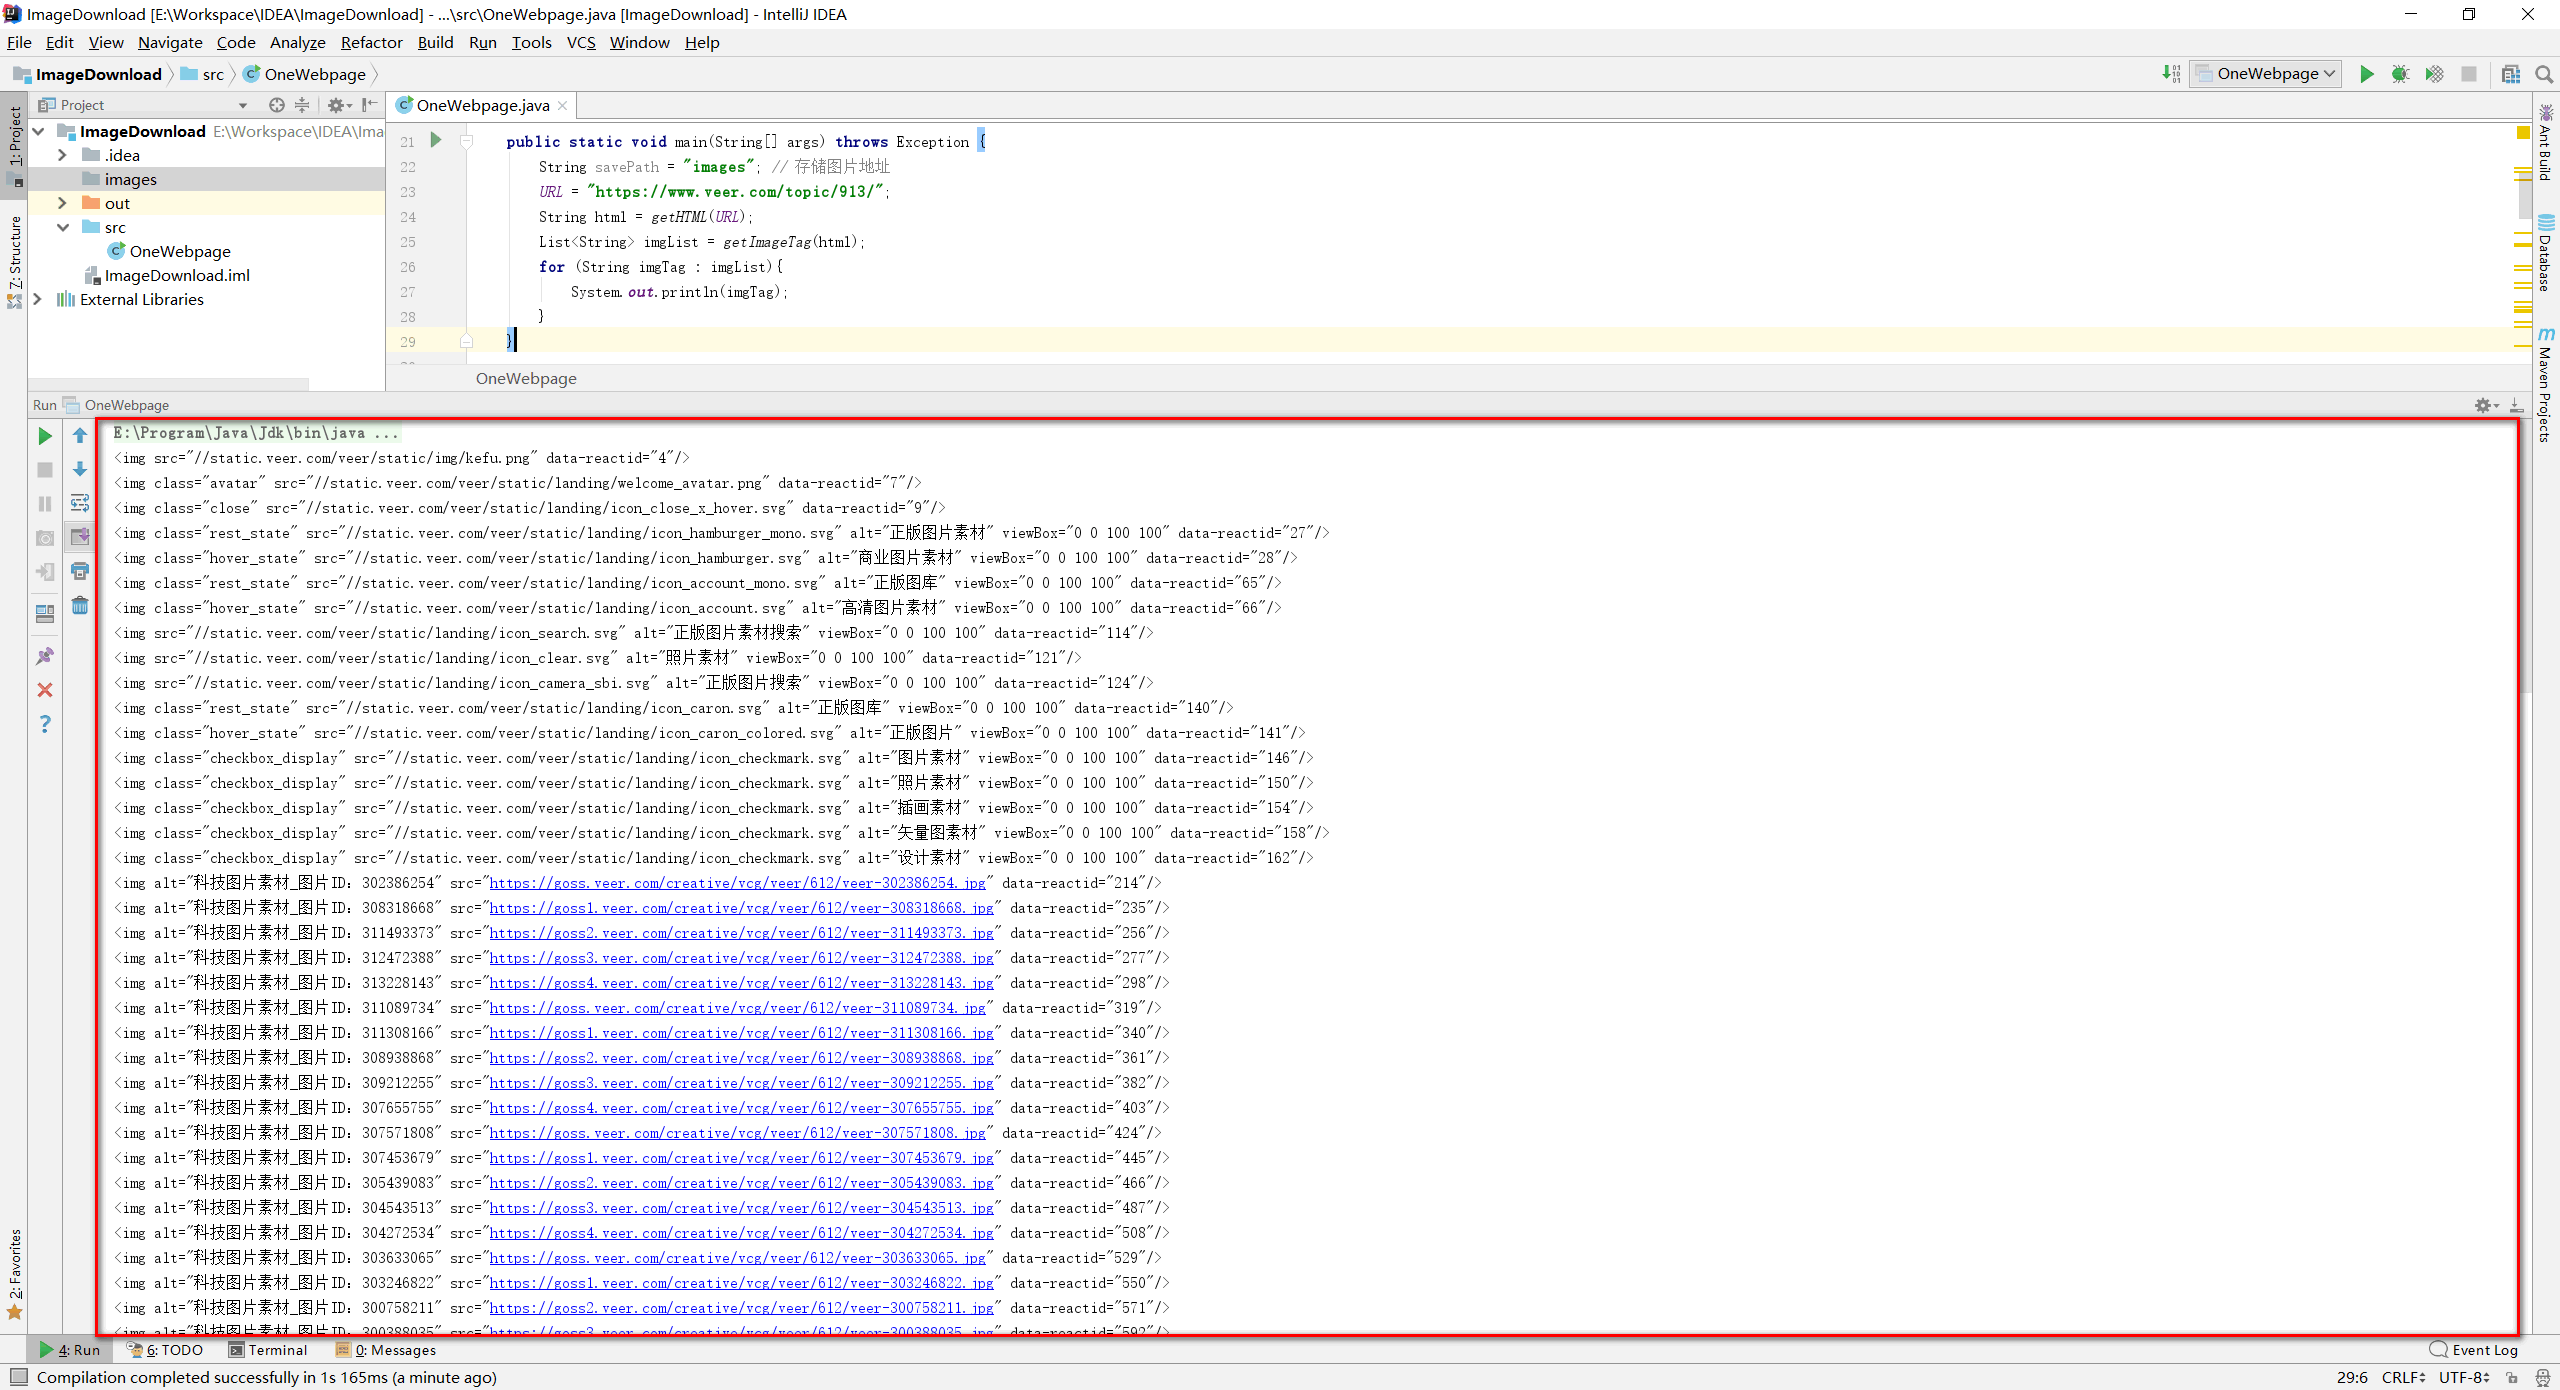Viewport: 2560px width, 1390px height.
Task: Click the gutter run arrow beside main
Action: (435, 140)
